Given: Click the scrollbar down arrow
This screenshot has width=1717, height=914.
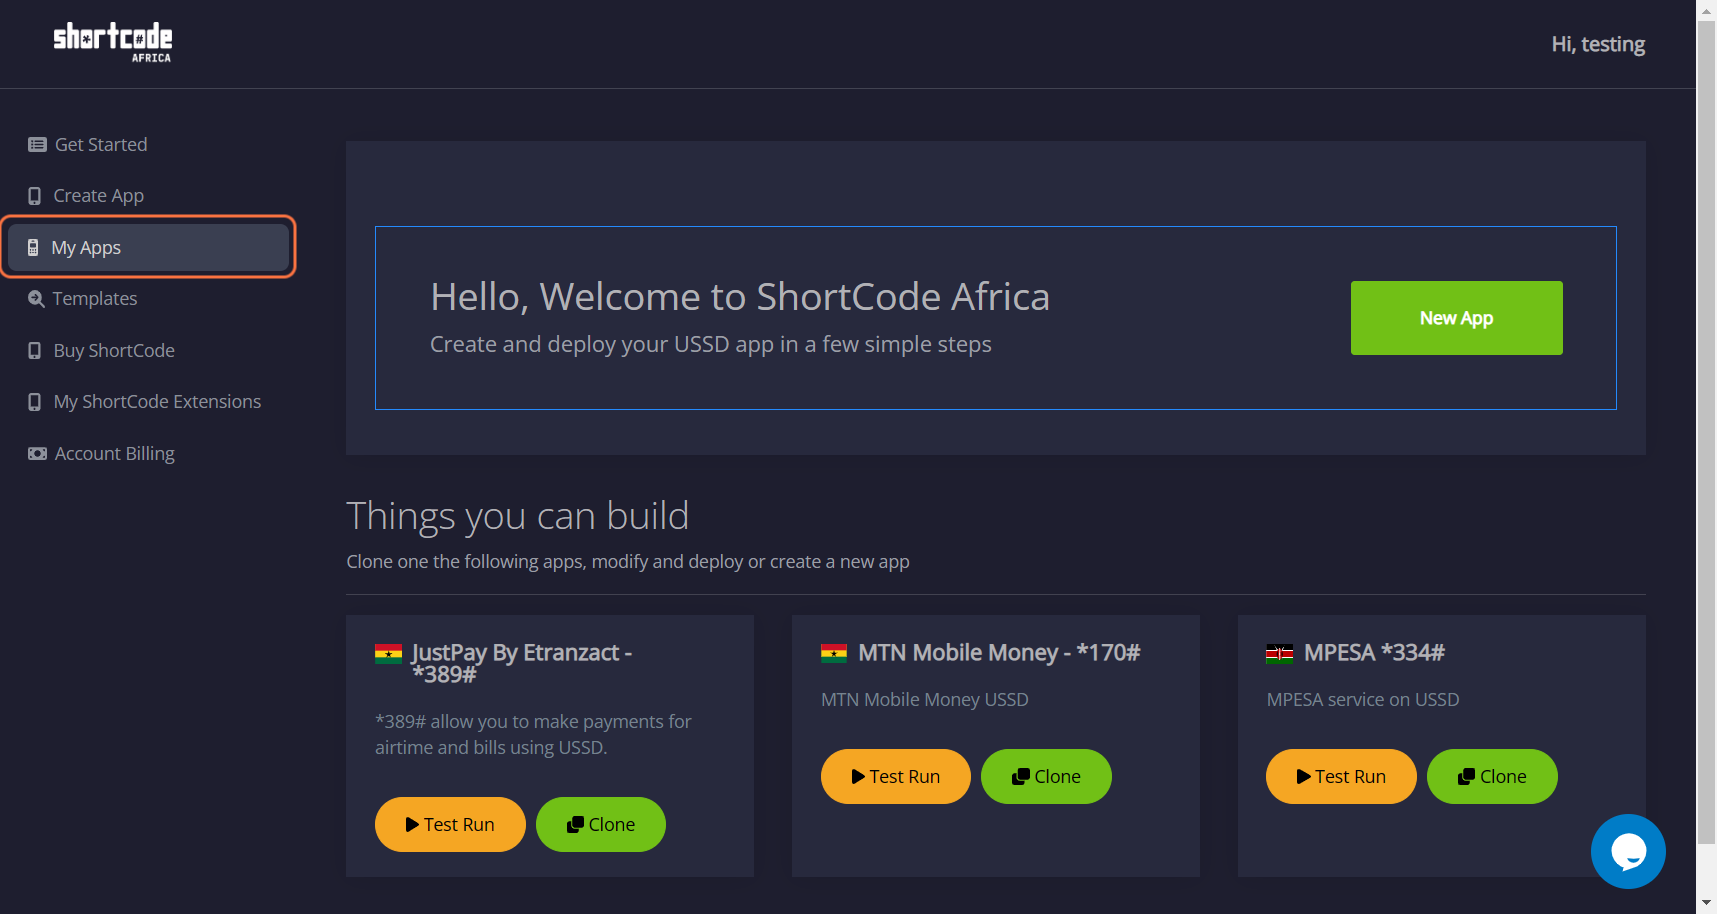Looking at the screenshot, I should pyautogui.click(x=1706, y=904).
